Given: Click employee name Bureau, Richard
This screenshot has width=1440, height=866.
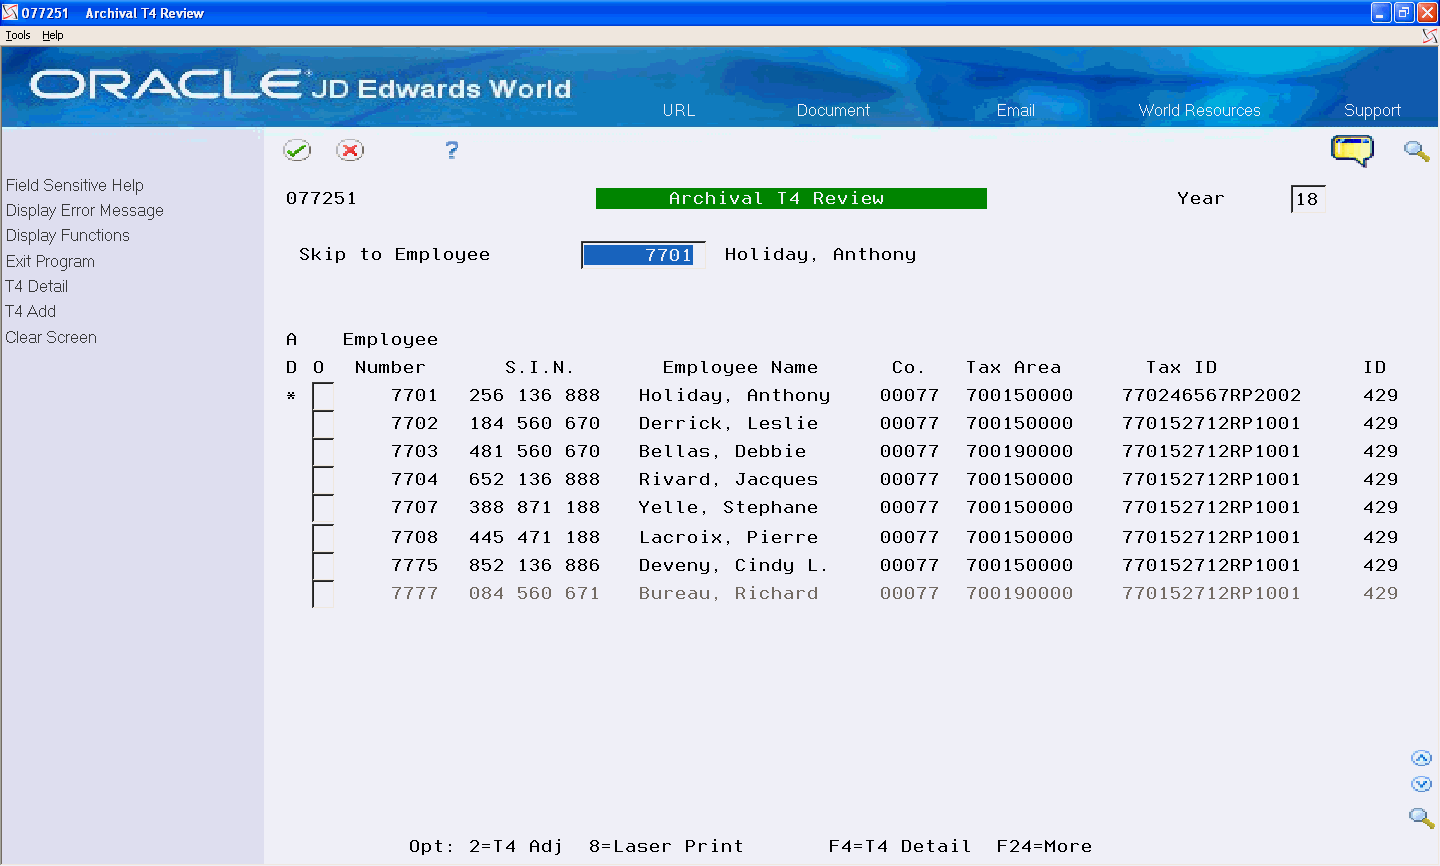Looking at the screenshot, I should [x=728, y=594].
